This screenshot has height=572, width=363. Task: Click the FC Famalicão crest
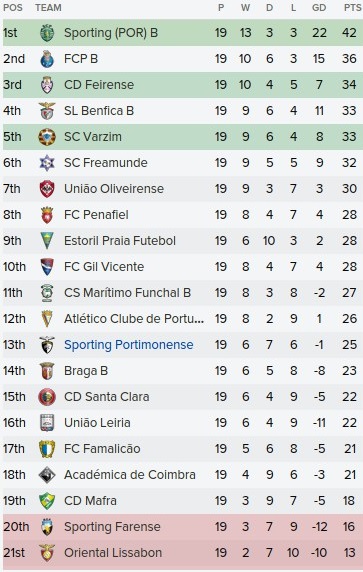coord(47,449)
